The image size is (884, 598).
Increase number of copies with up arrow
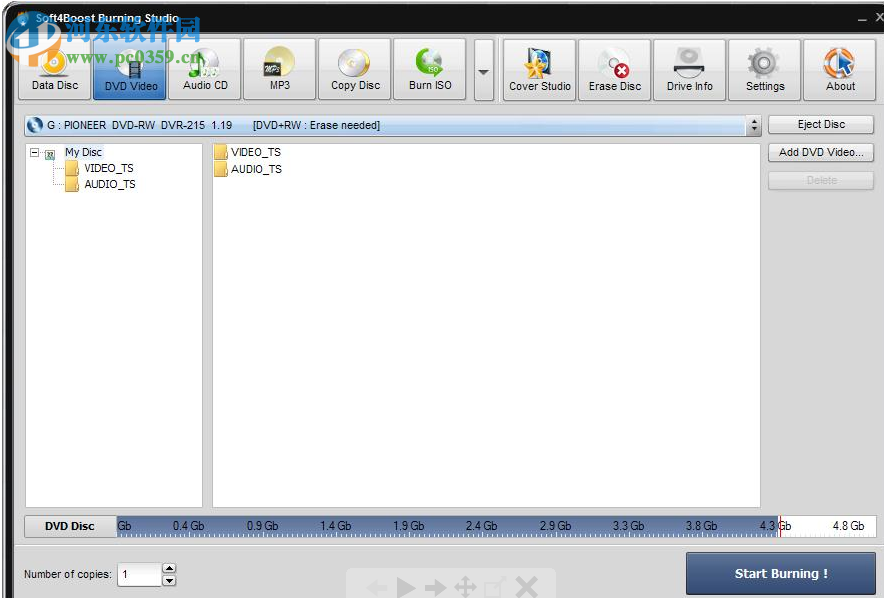pos(169,568)
